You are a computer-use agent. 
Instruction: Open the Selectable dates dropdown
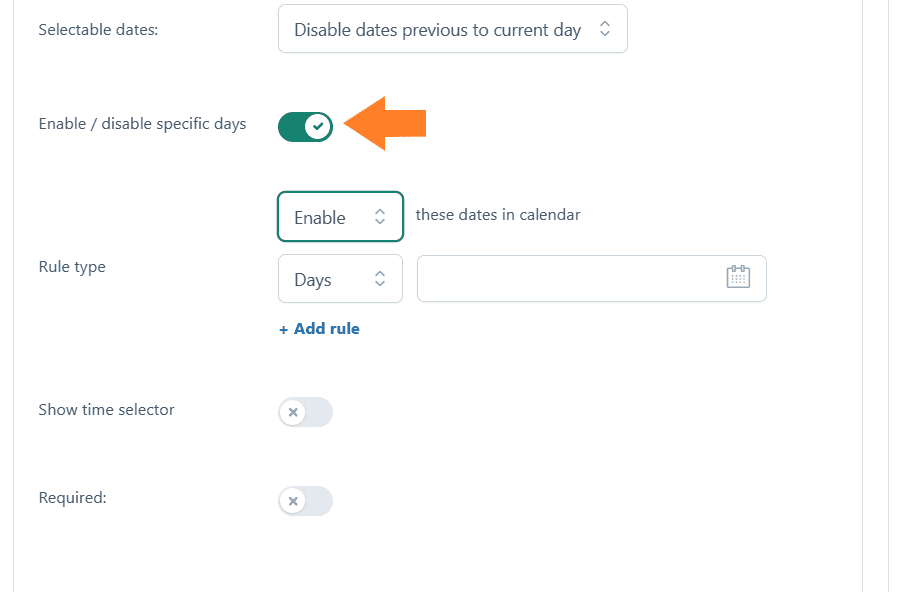tap(453, 29)
